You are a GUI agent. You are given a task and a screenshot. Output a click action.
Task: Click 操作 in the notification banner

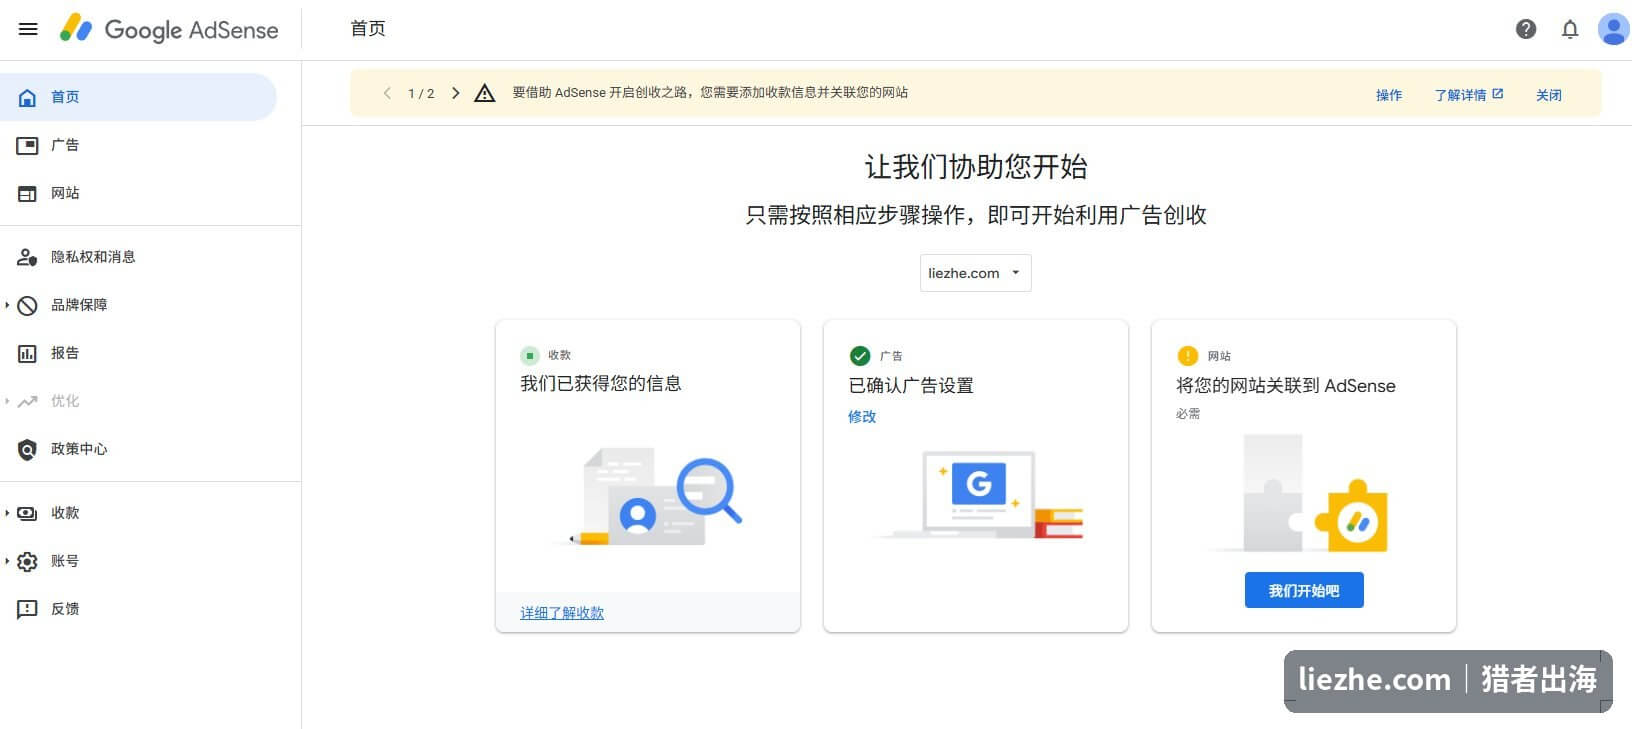tap(1389, 95)
